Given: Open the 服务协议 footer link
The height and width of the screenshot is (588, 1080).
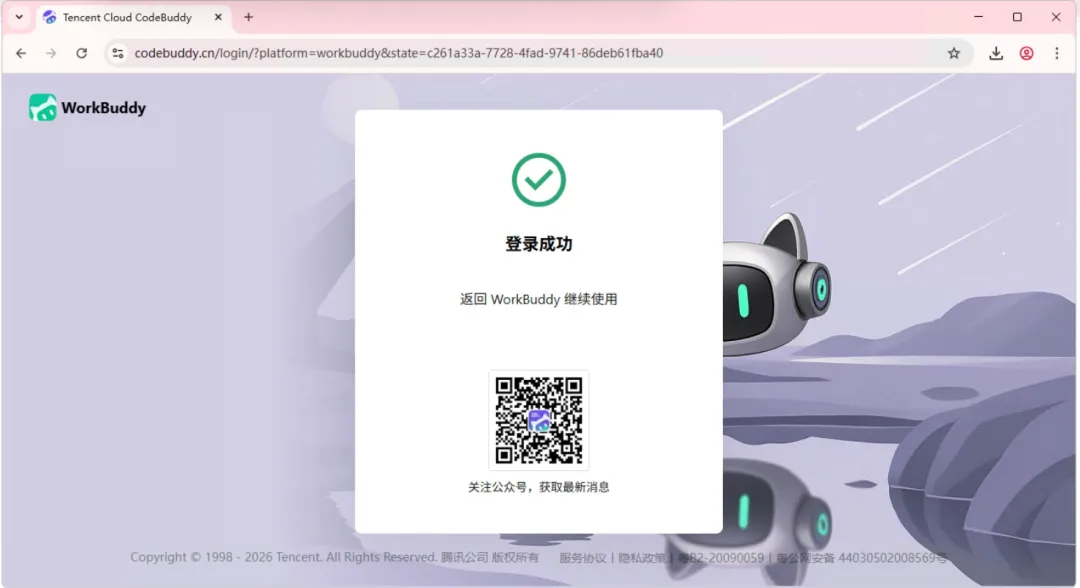Looking at the screenshot, I should pyautogui.click(x=583, y=558).
